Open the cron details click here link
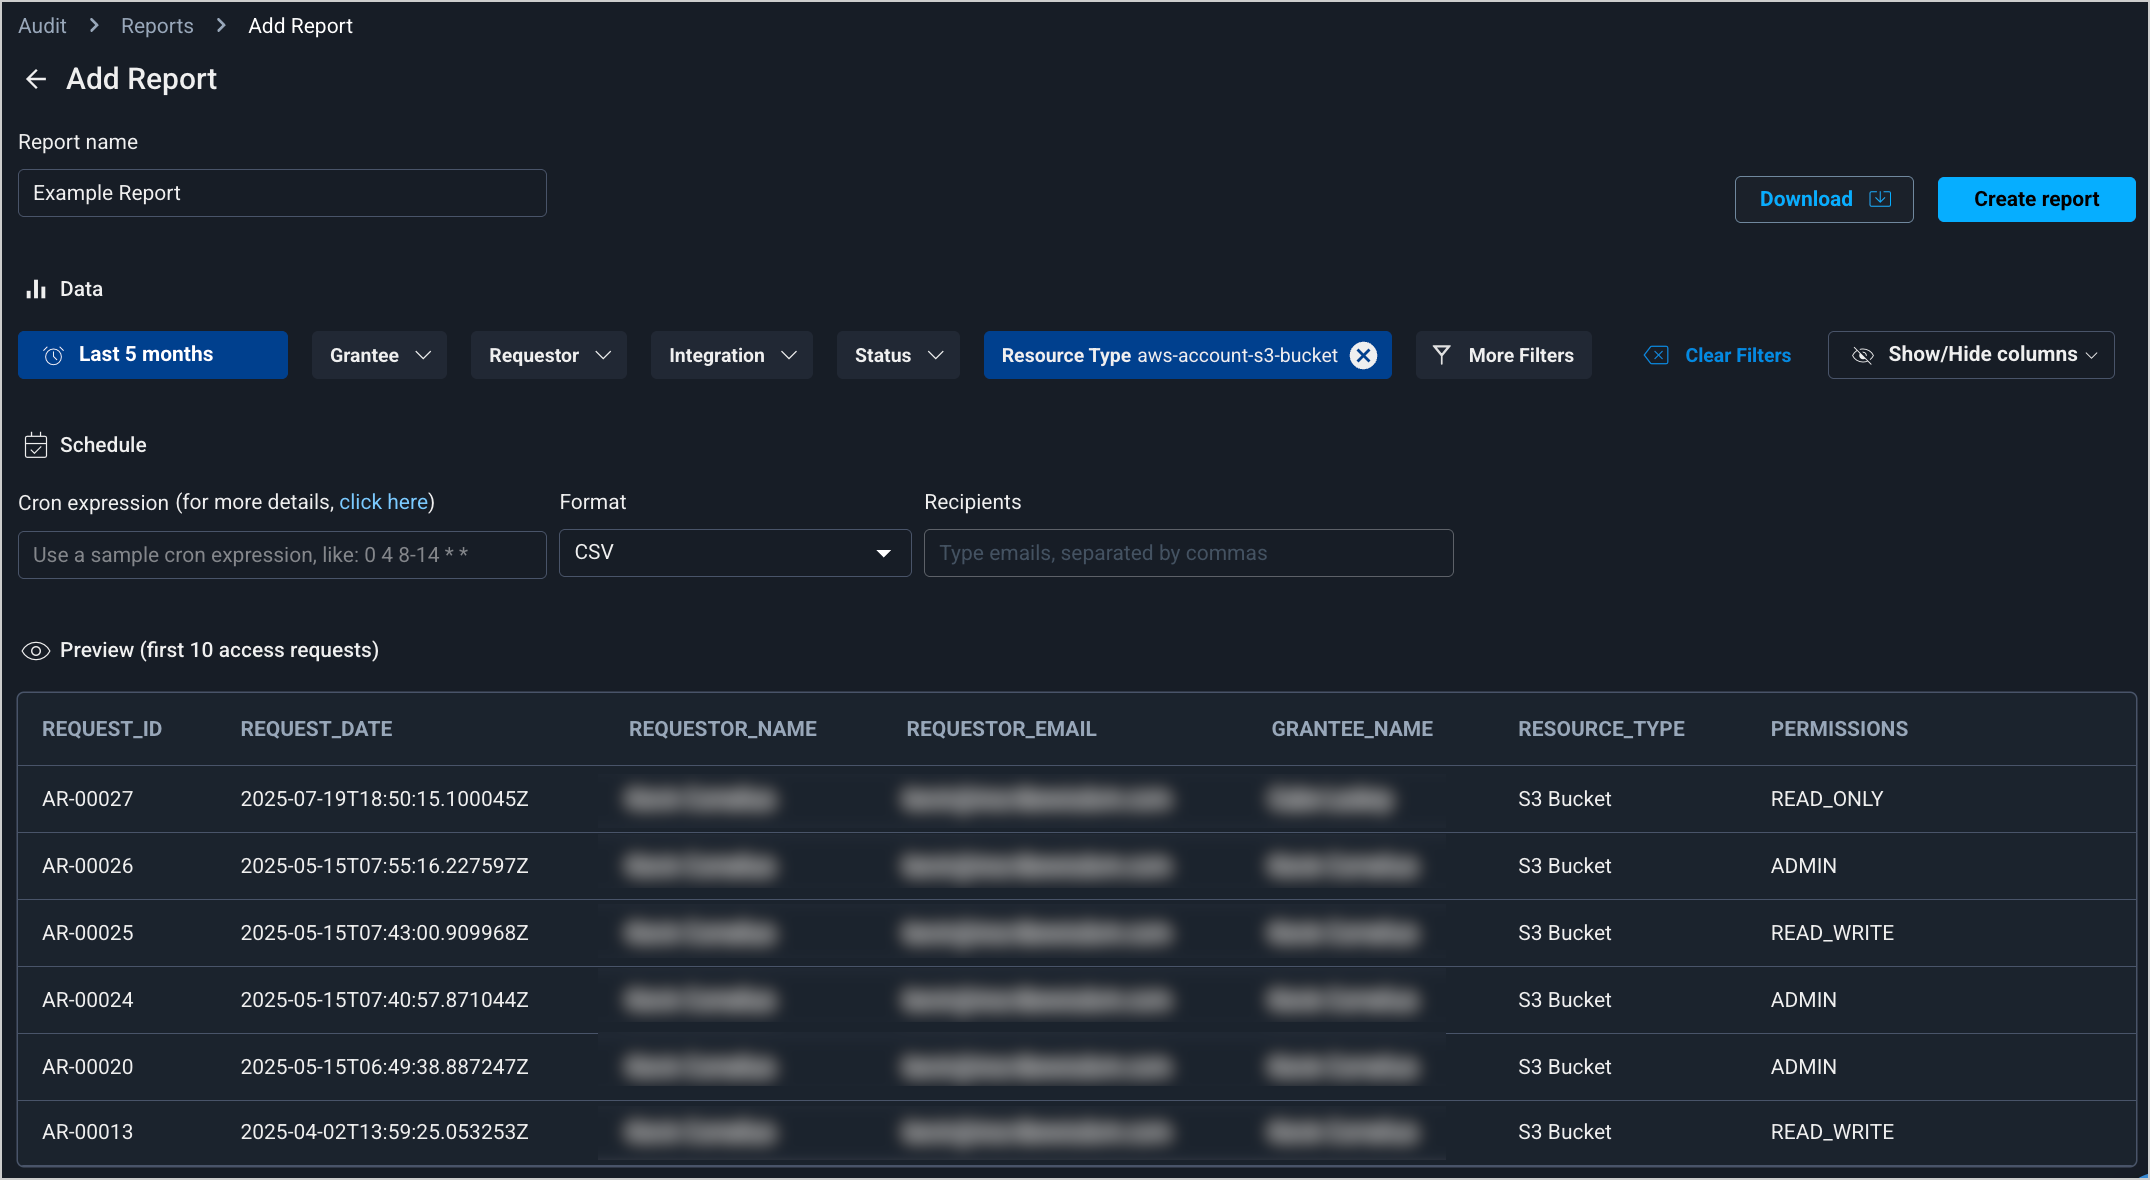Screen dimensions: 2150x1180 383,502
